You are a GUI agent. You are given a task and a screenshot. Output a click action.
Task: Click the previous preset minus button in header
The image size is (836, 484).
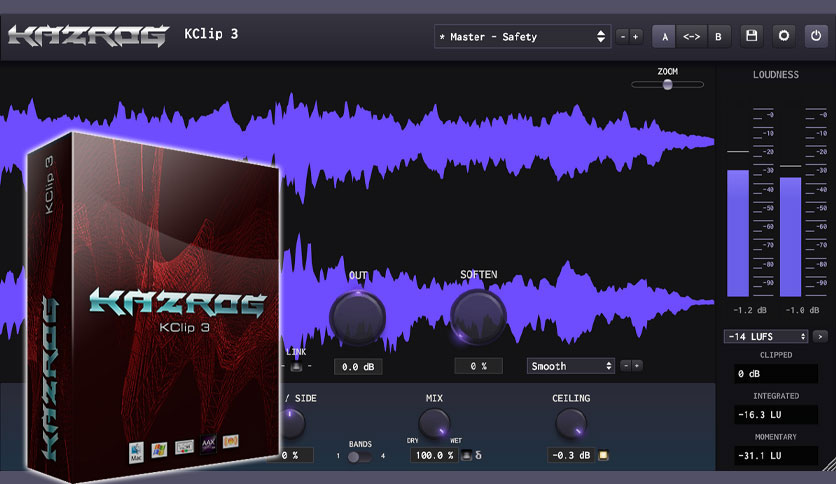coord(622,37)
